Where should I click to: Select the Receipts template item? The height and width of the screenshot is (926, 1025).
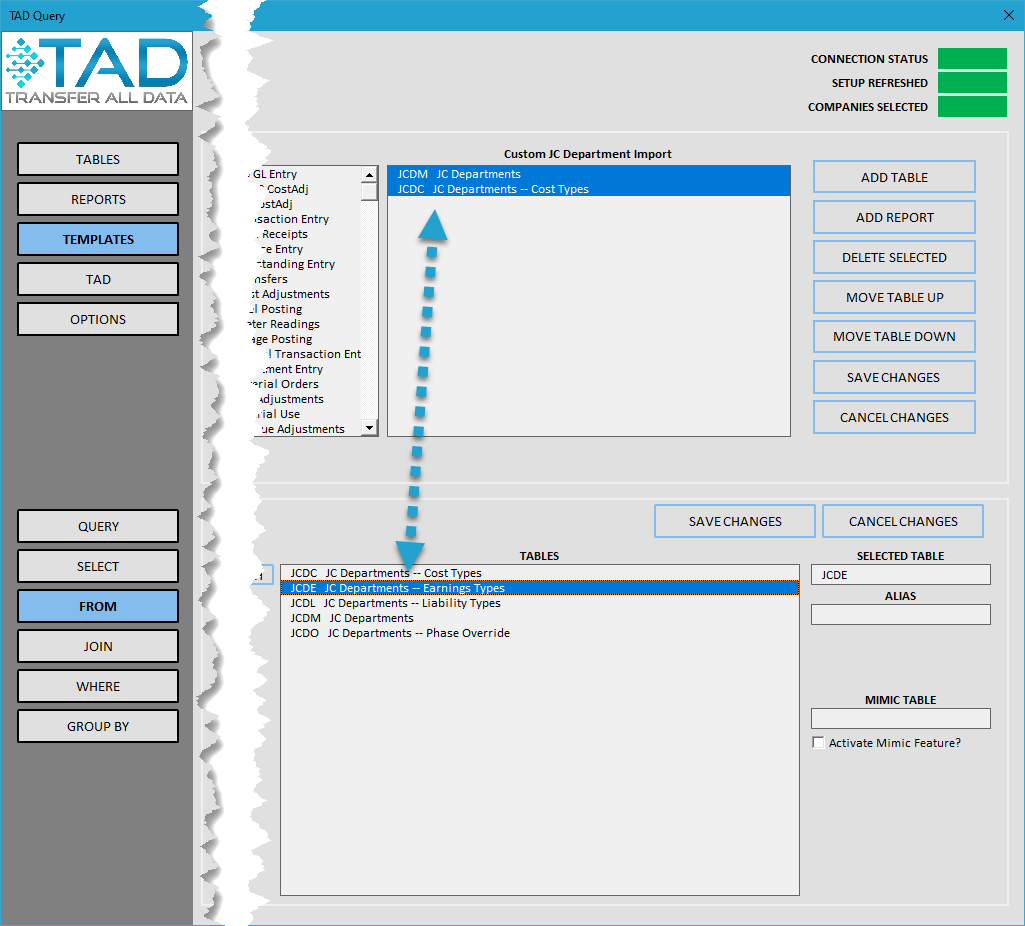(x=305, y=234)
